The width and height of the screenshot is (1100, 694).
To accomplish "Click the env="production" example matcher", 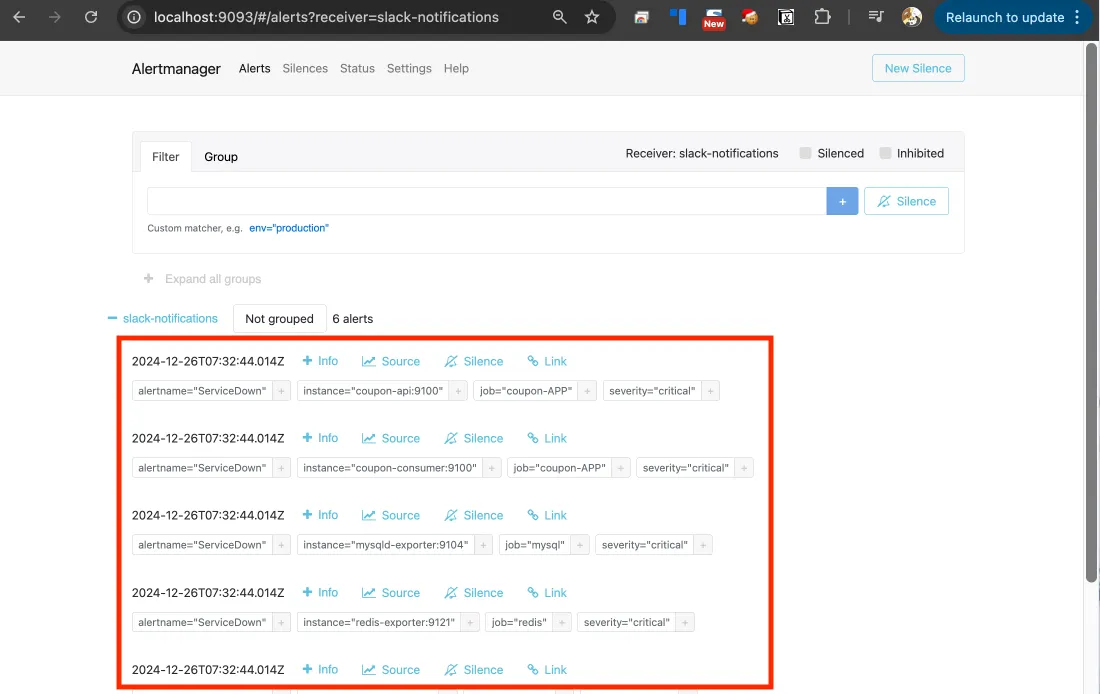I will (289, 228).
